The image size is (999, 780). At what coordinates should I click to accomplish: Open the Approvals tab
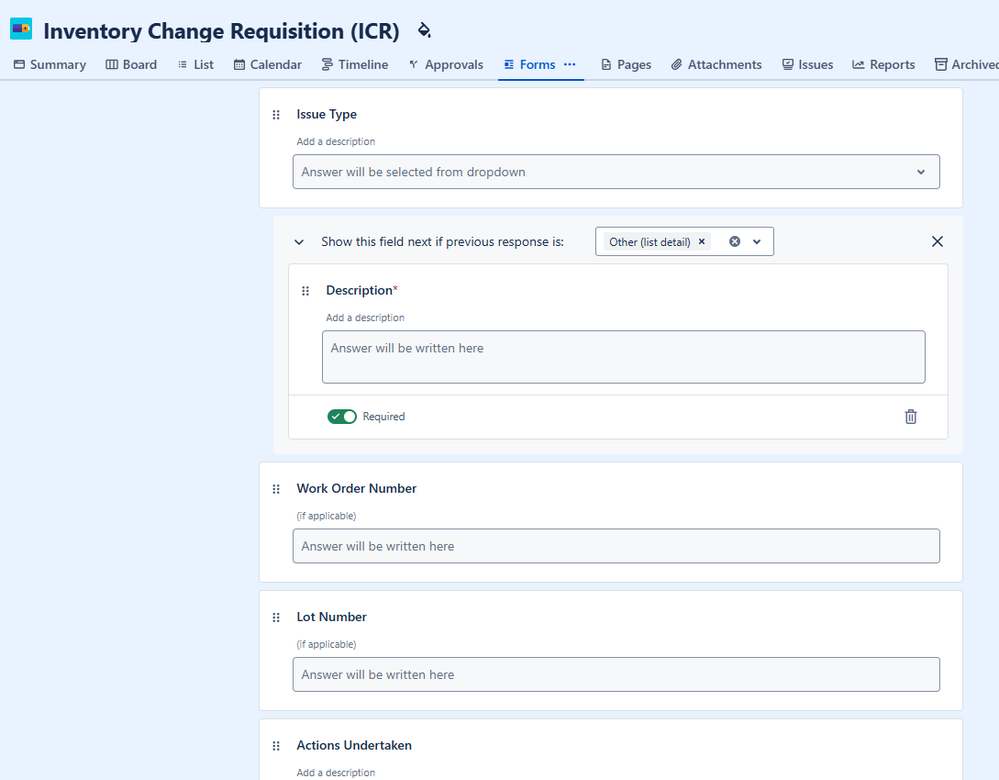click(x=446, y=64)
